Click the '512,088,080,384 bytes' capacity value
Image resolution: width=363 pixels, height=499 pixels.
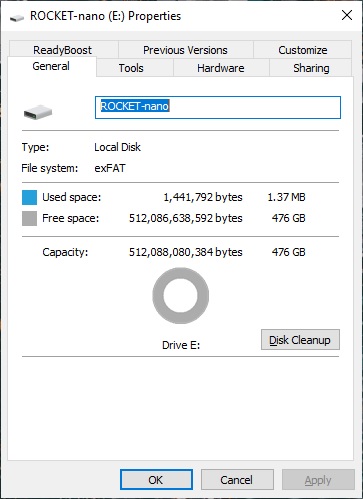point(186,252)
